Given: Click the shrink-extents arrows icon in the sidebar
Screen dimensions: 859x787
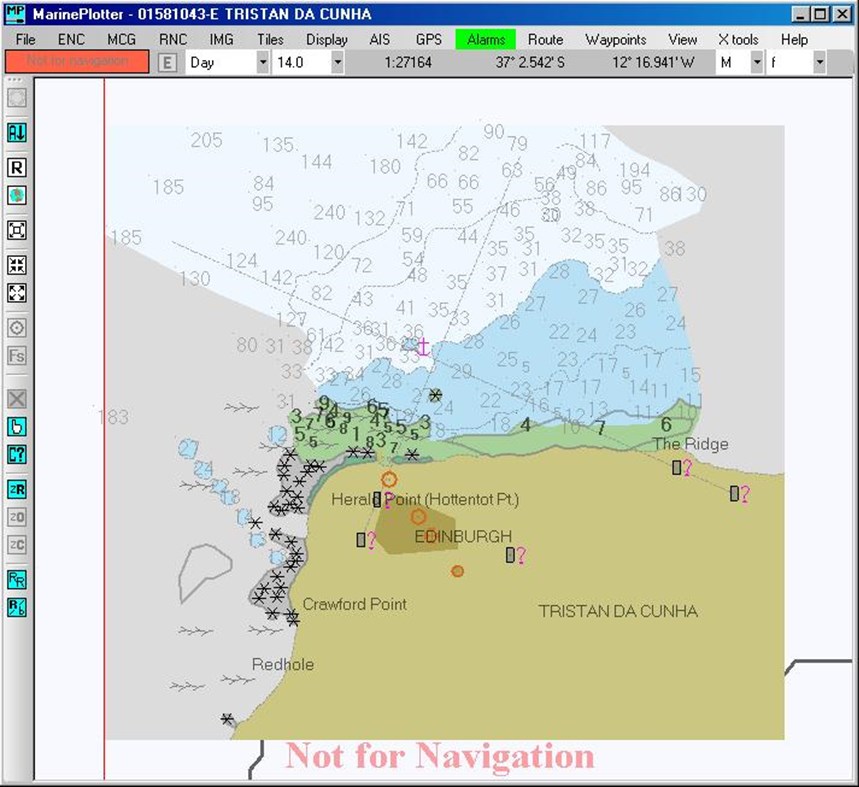Looking at the screenshot, I should coord(15,264).
